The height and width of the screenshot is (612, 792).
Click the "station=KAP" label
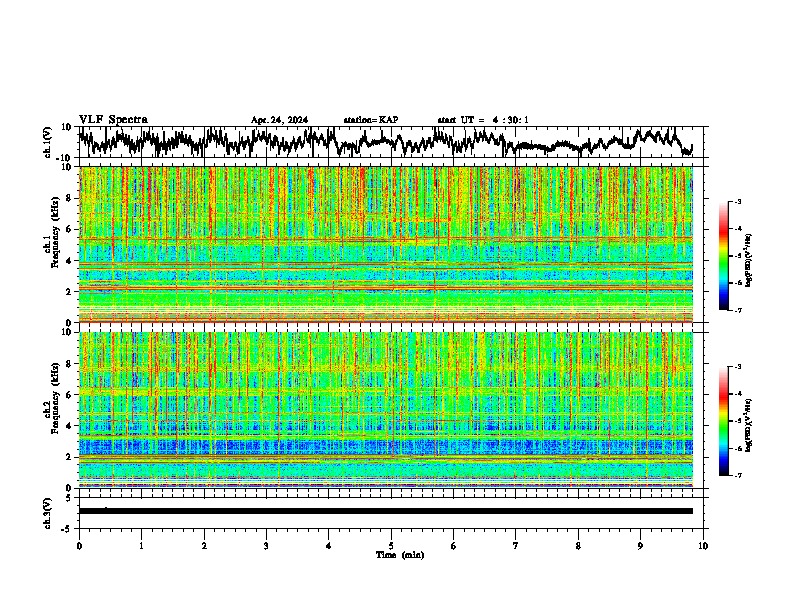(x=371, y=120)
